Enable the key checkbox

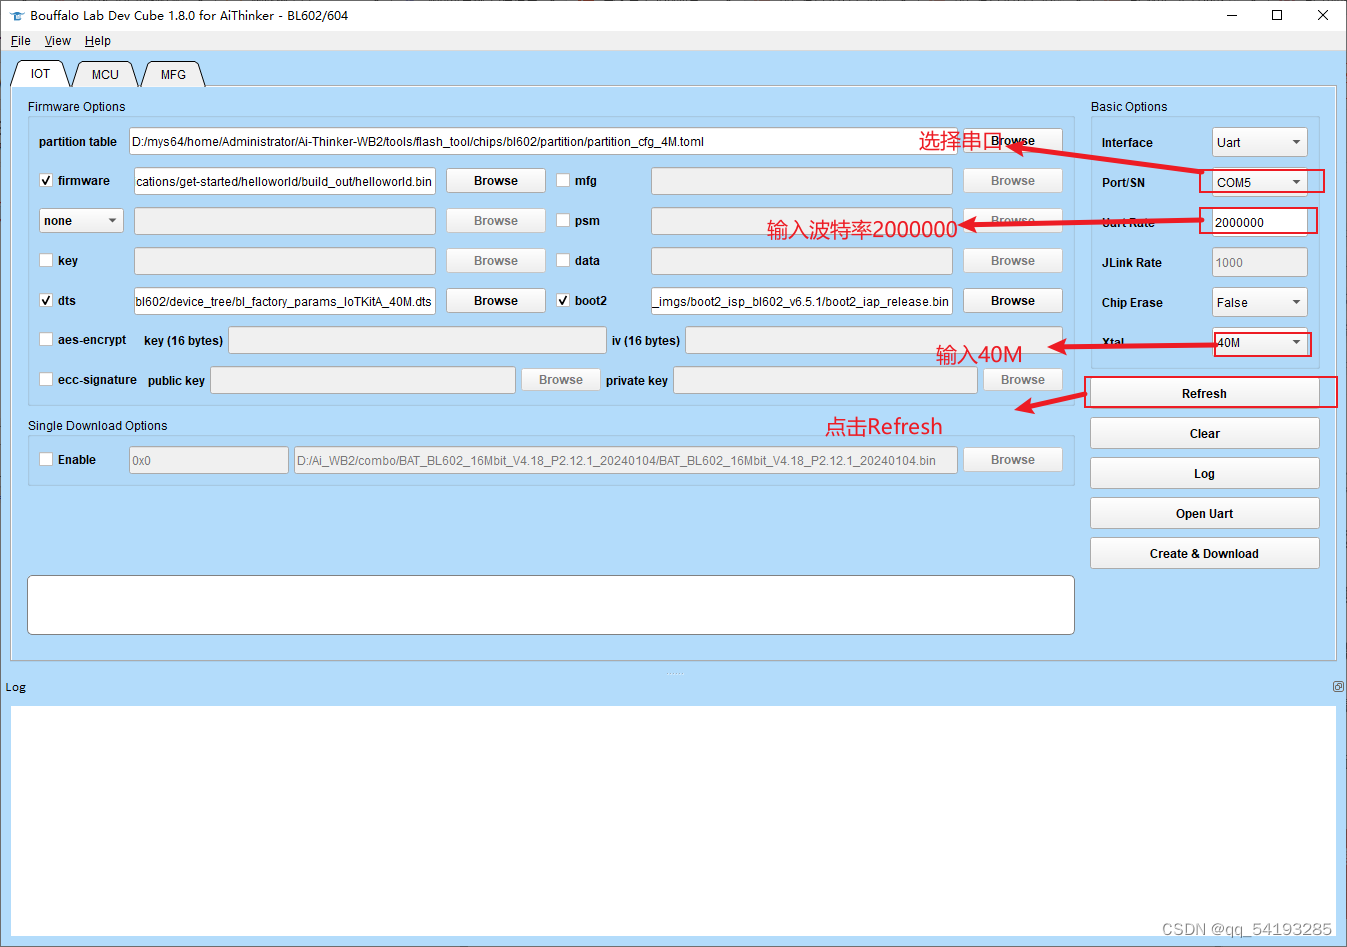46,261
